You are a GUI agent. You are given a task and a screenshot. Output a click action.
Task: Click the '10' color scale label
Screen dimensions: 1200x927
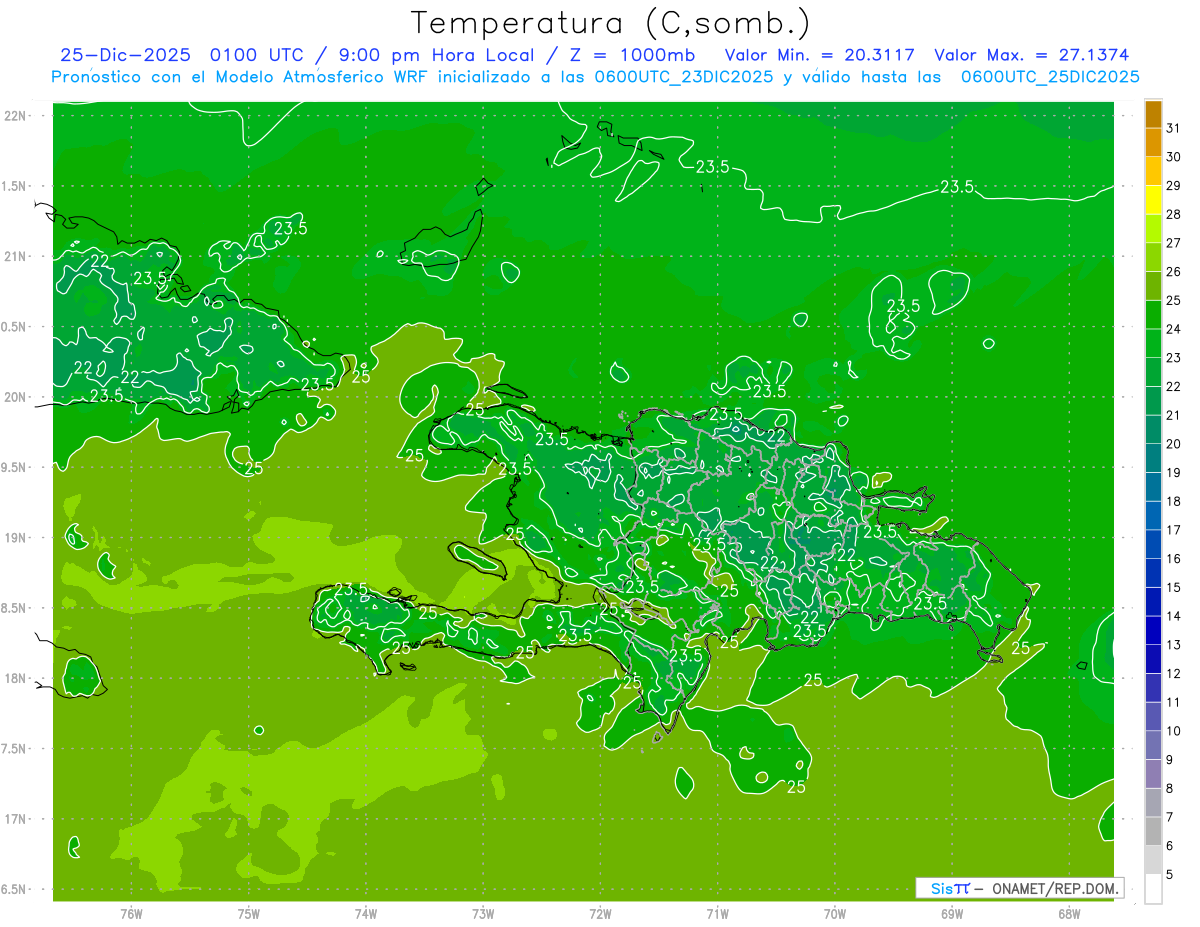(x=1174, y=731)
